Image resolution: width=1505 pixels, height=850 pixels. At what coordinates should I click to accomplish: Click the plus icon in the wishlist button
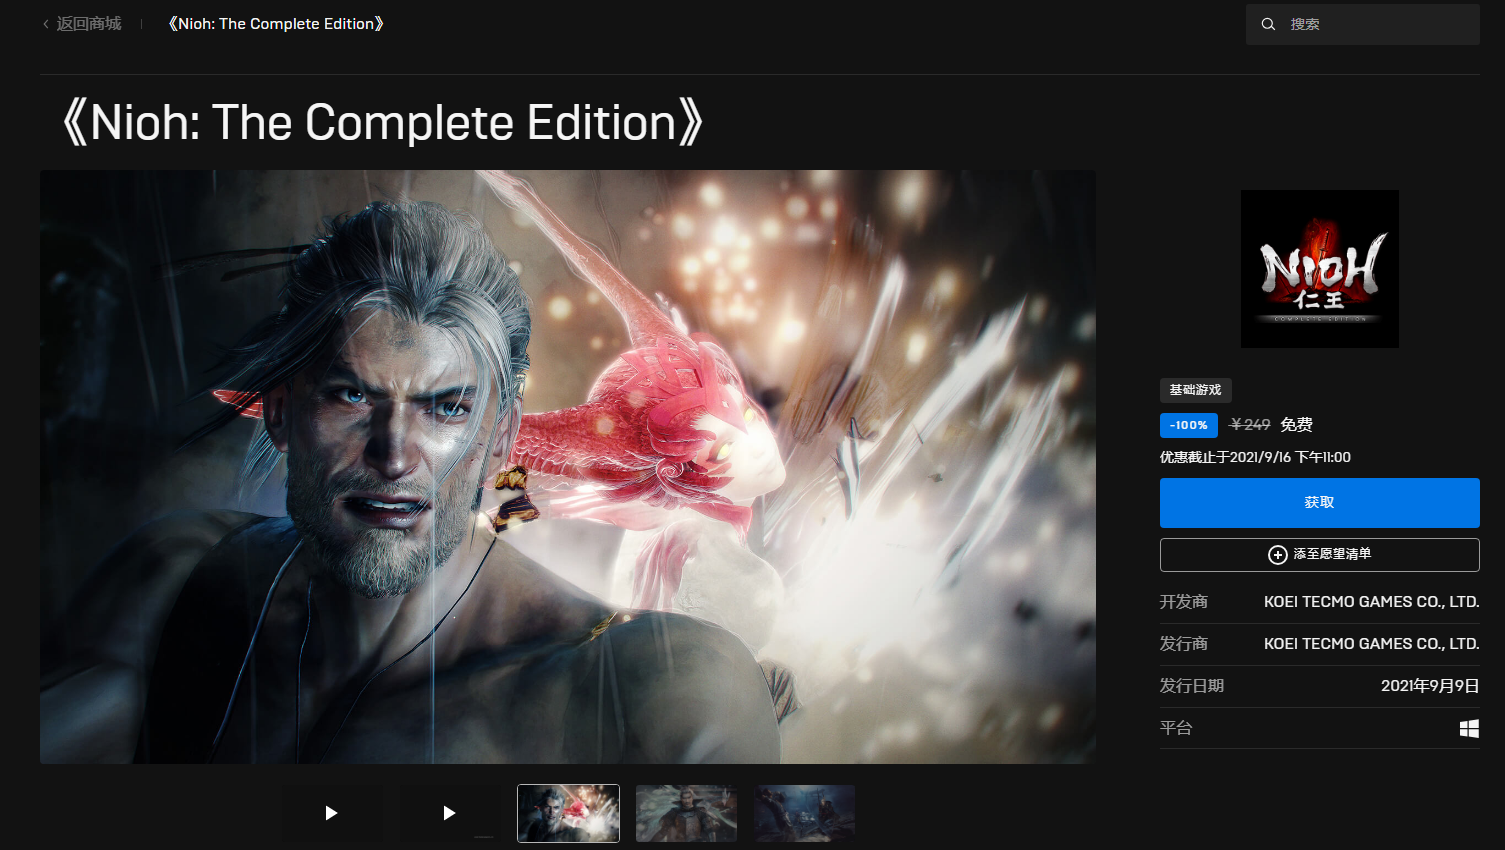click(x=1277, y=555)
